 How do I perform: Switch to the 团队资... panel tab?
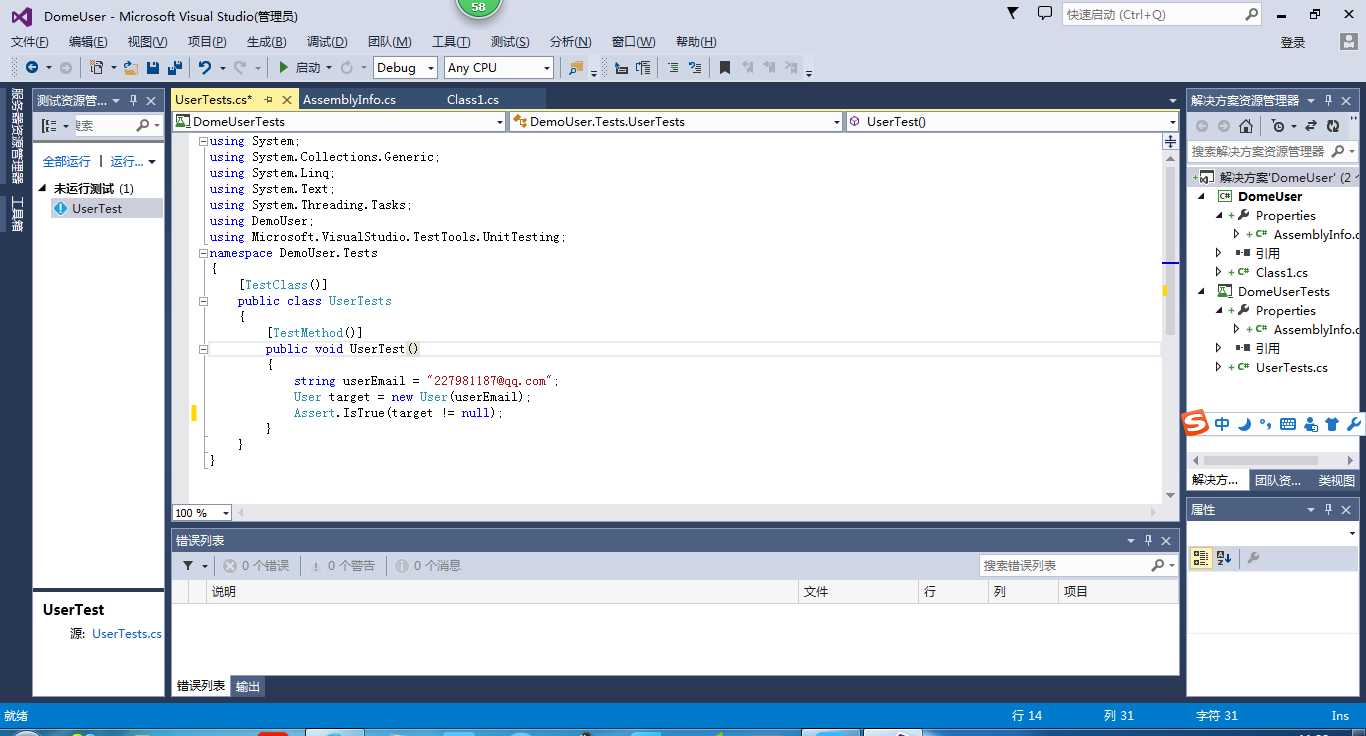click(1278, 481)
